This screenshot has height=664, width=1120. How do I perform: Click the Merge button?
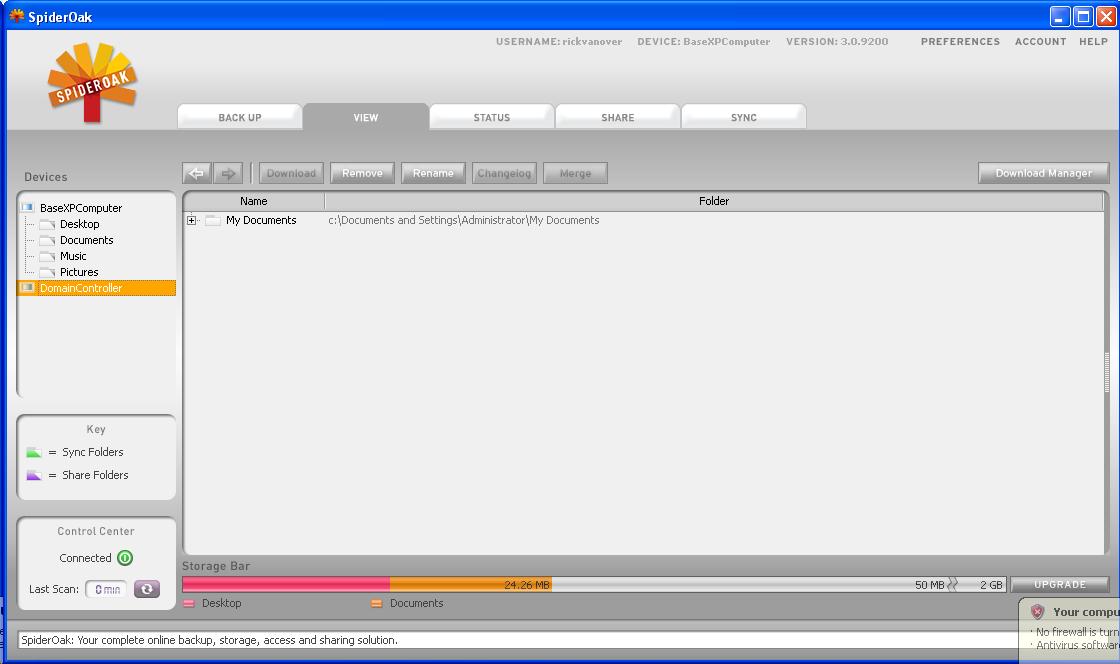click(576, 173)
